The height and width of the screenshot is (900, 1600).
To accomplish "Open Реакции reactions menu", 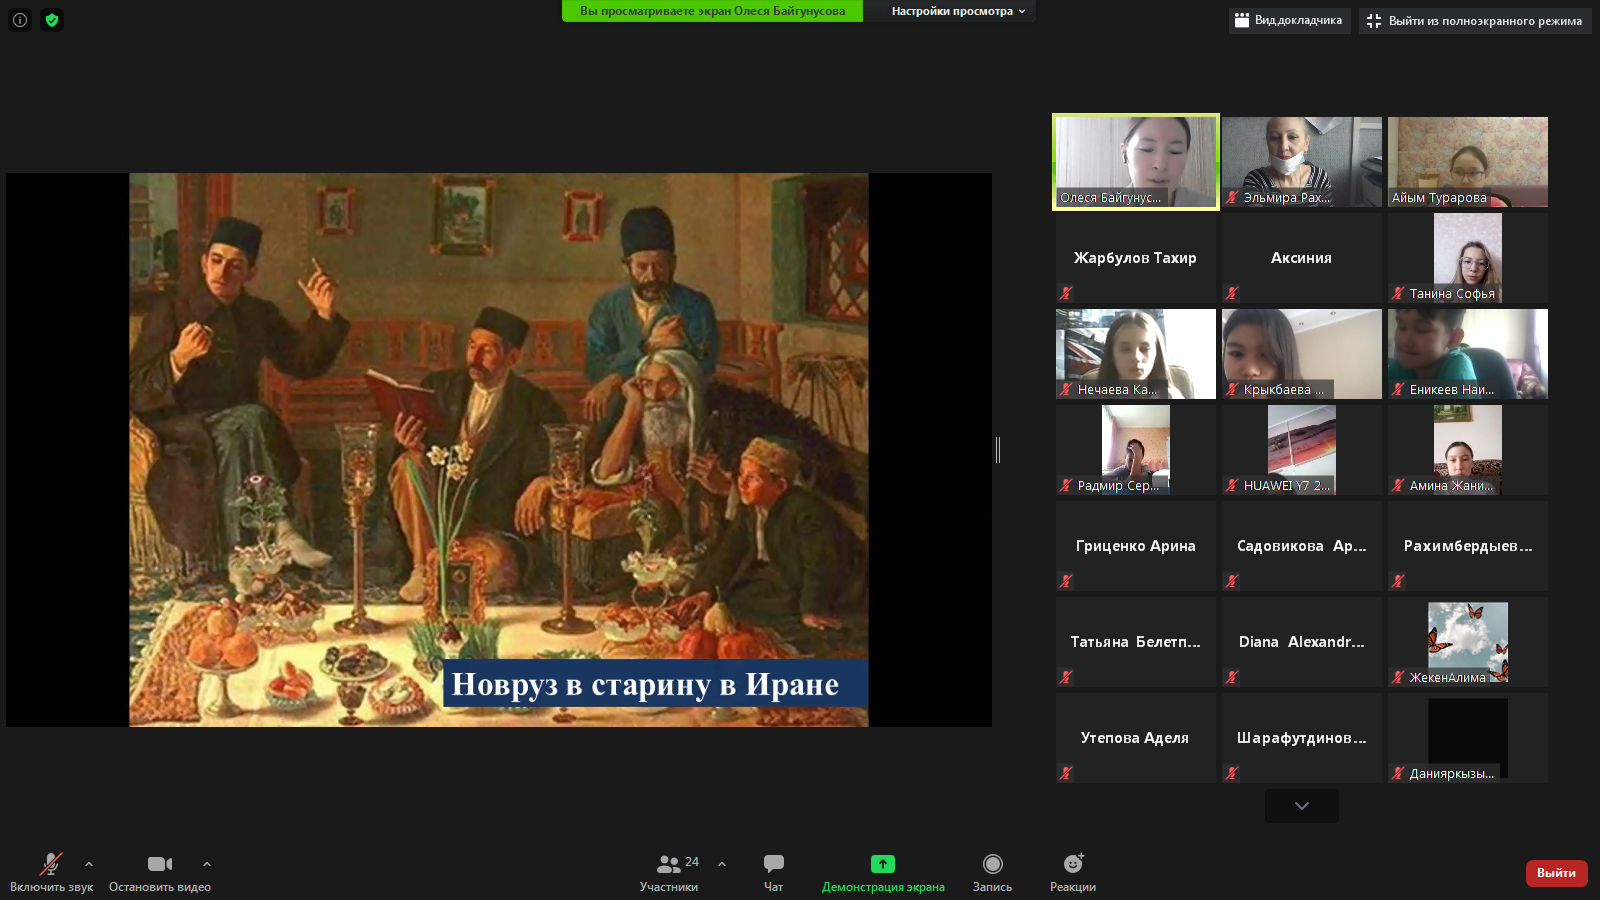I will (x=1073, y=872).
